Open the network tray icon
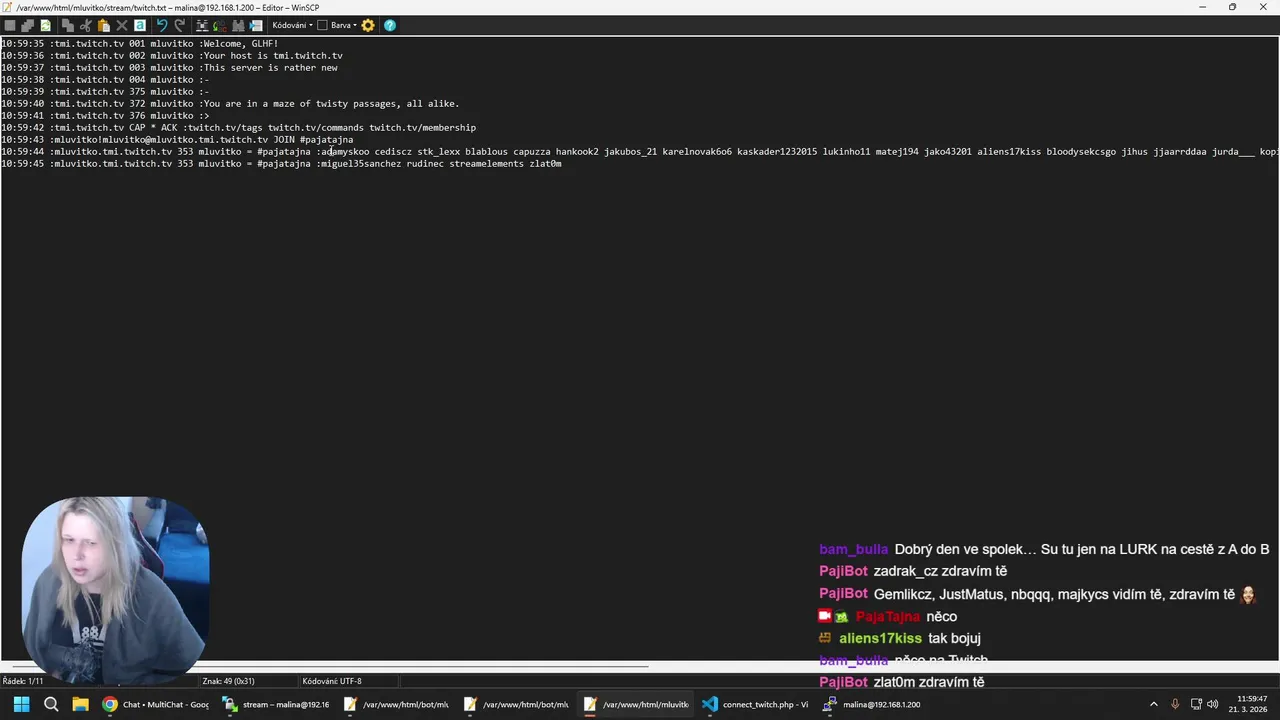The width and height of the screenshot is (1280, 720). point(1196,704)
